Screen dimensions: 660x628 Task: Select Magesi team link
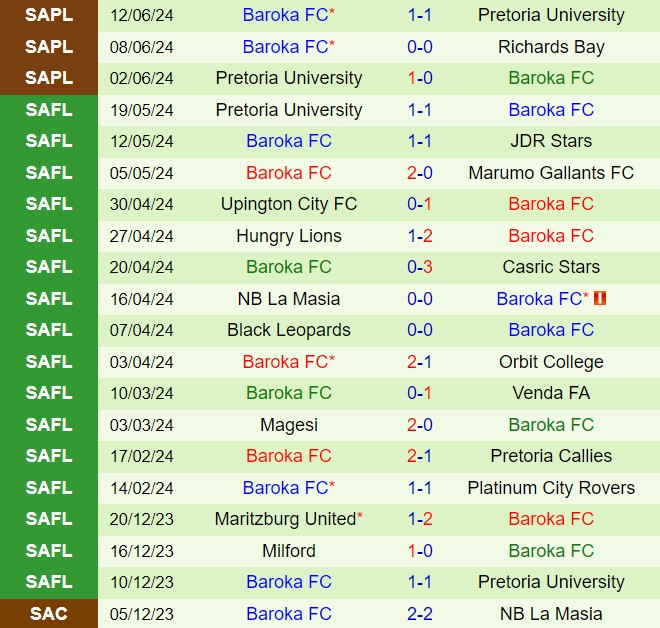pos(289,425)
